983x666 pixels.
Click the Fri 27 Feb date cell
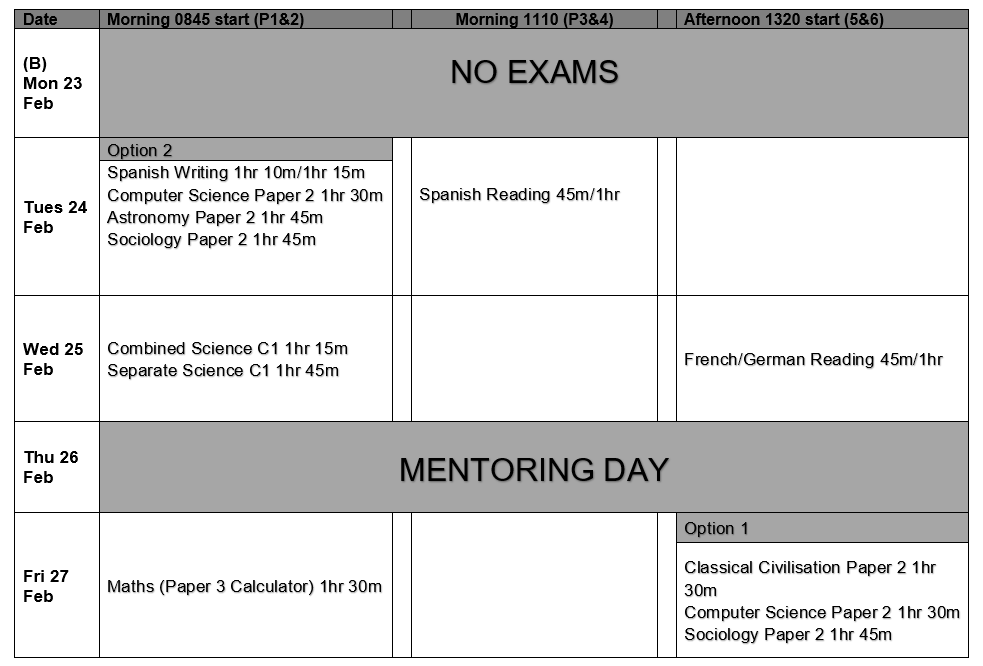tap(46, 586)
